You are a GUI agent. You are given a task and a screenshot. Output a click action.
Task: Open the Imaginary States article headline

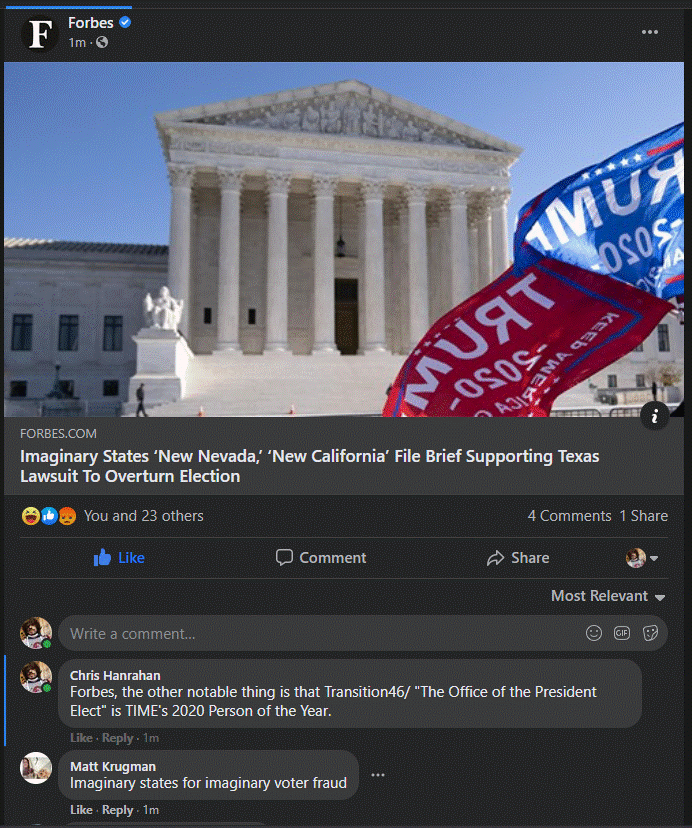(310, 466)
